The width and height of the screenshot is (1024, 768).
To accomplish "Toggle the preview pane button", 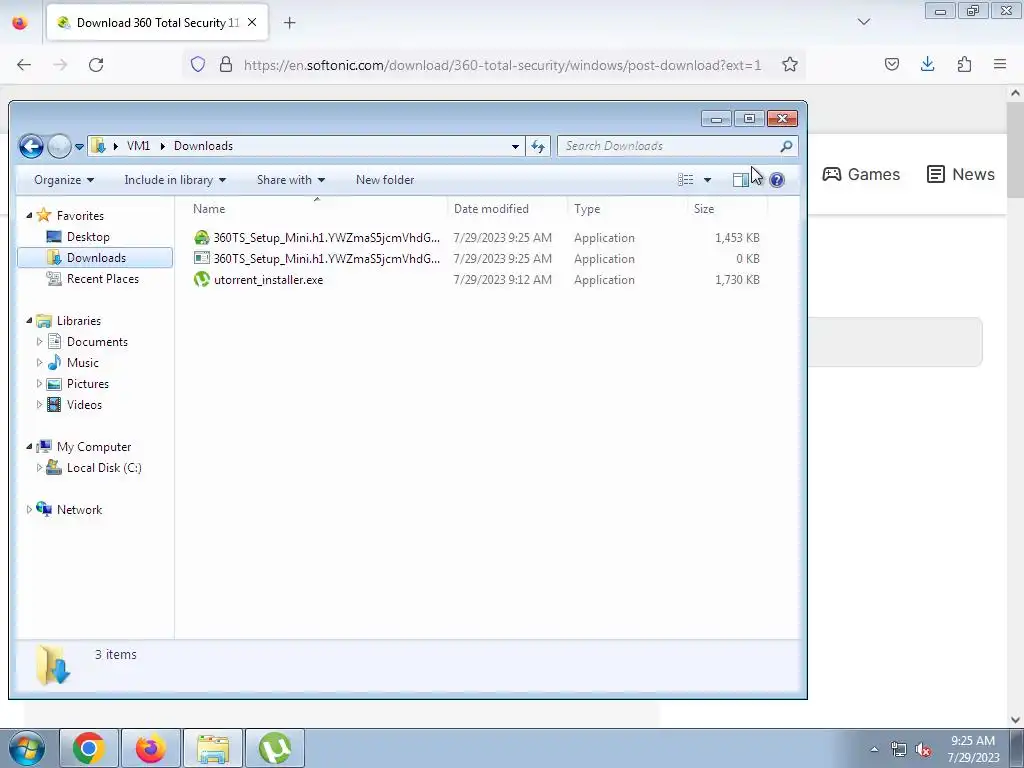I will click(741, 180).
